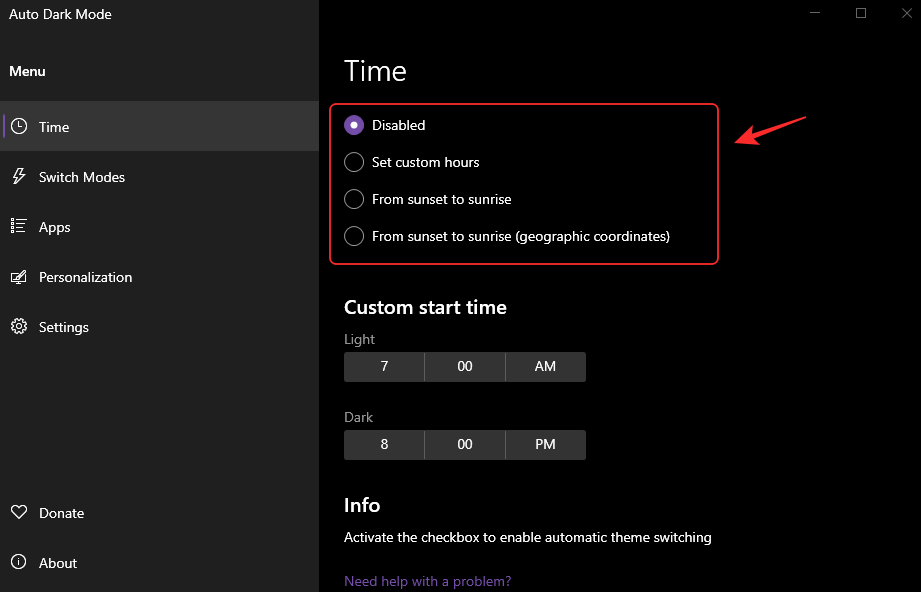The width and height of the screenshot is (921, 592).
Task: Select the Time clock icon in sidebar
Action: click(x=18, y=126)
